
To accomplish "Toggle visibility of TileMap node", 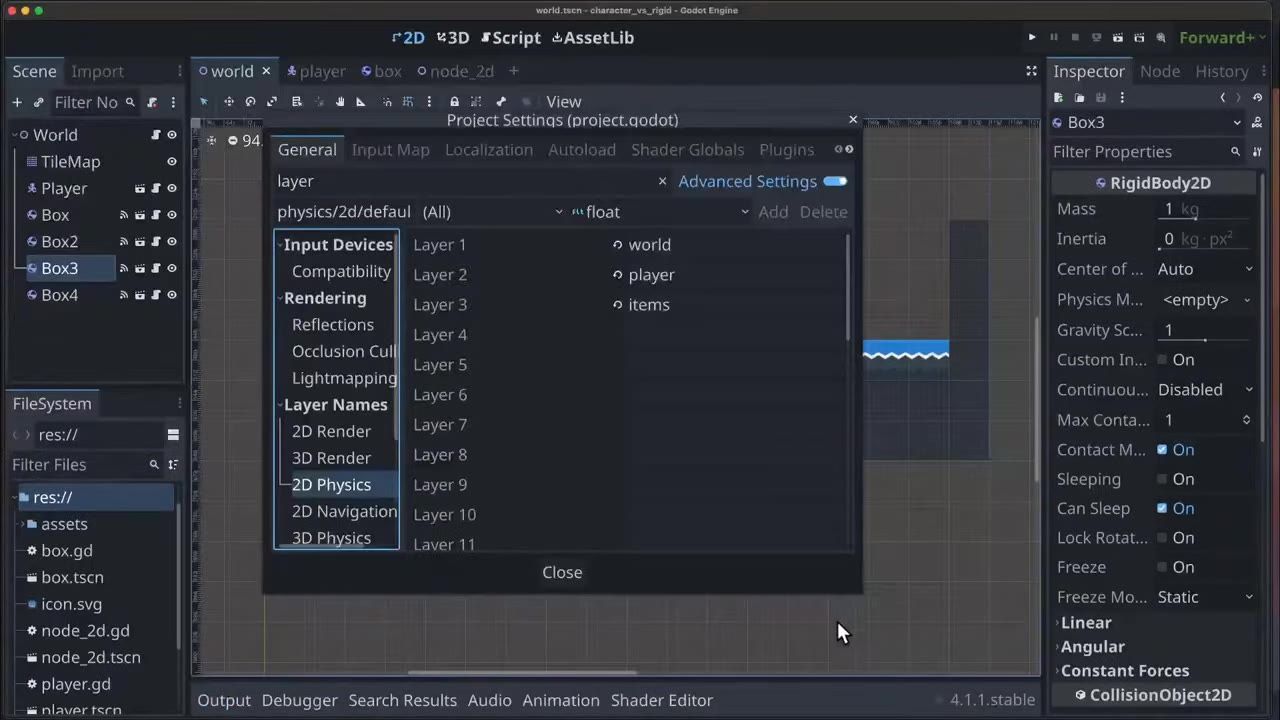I will coord(172,161).
